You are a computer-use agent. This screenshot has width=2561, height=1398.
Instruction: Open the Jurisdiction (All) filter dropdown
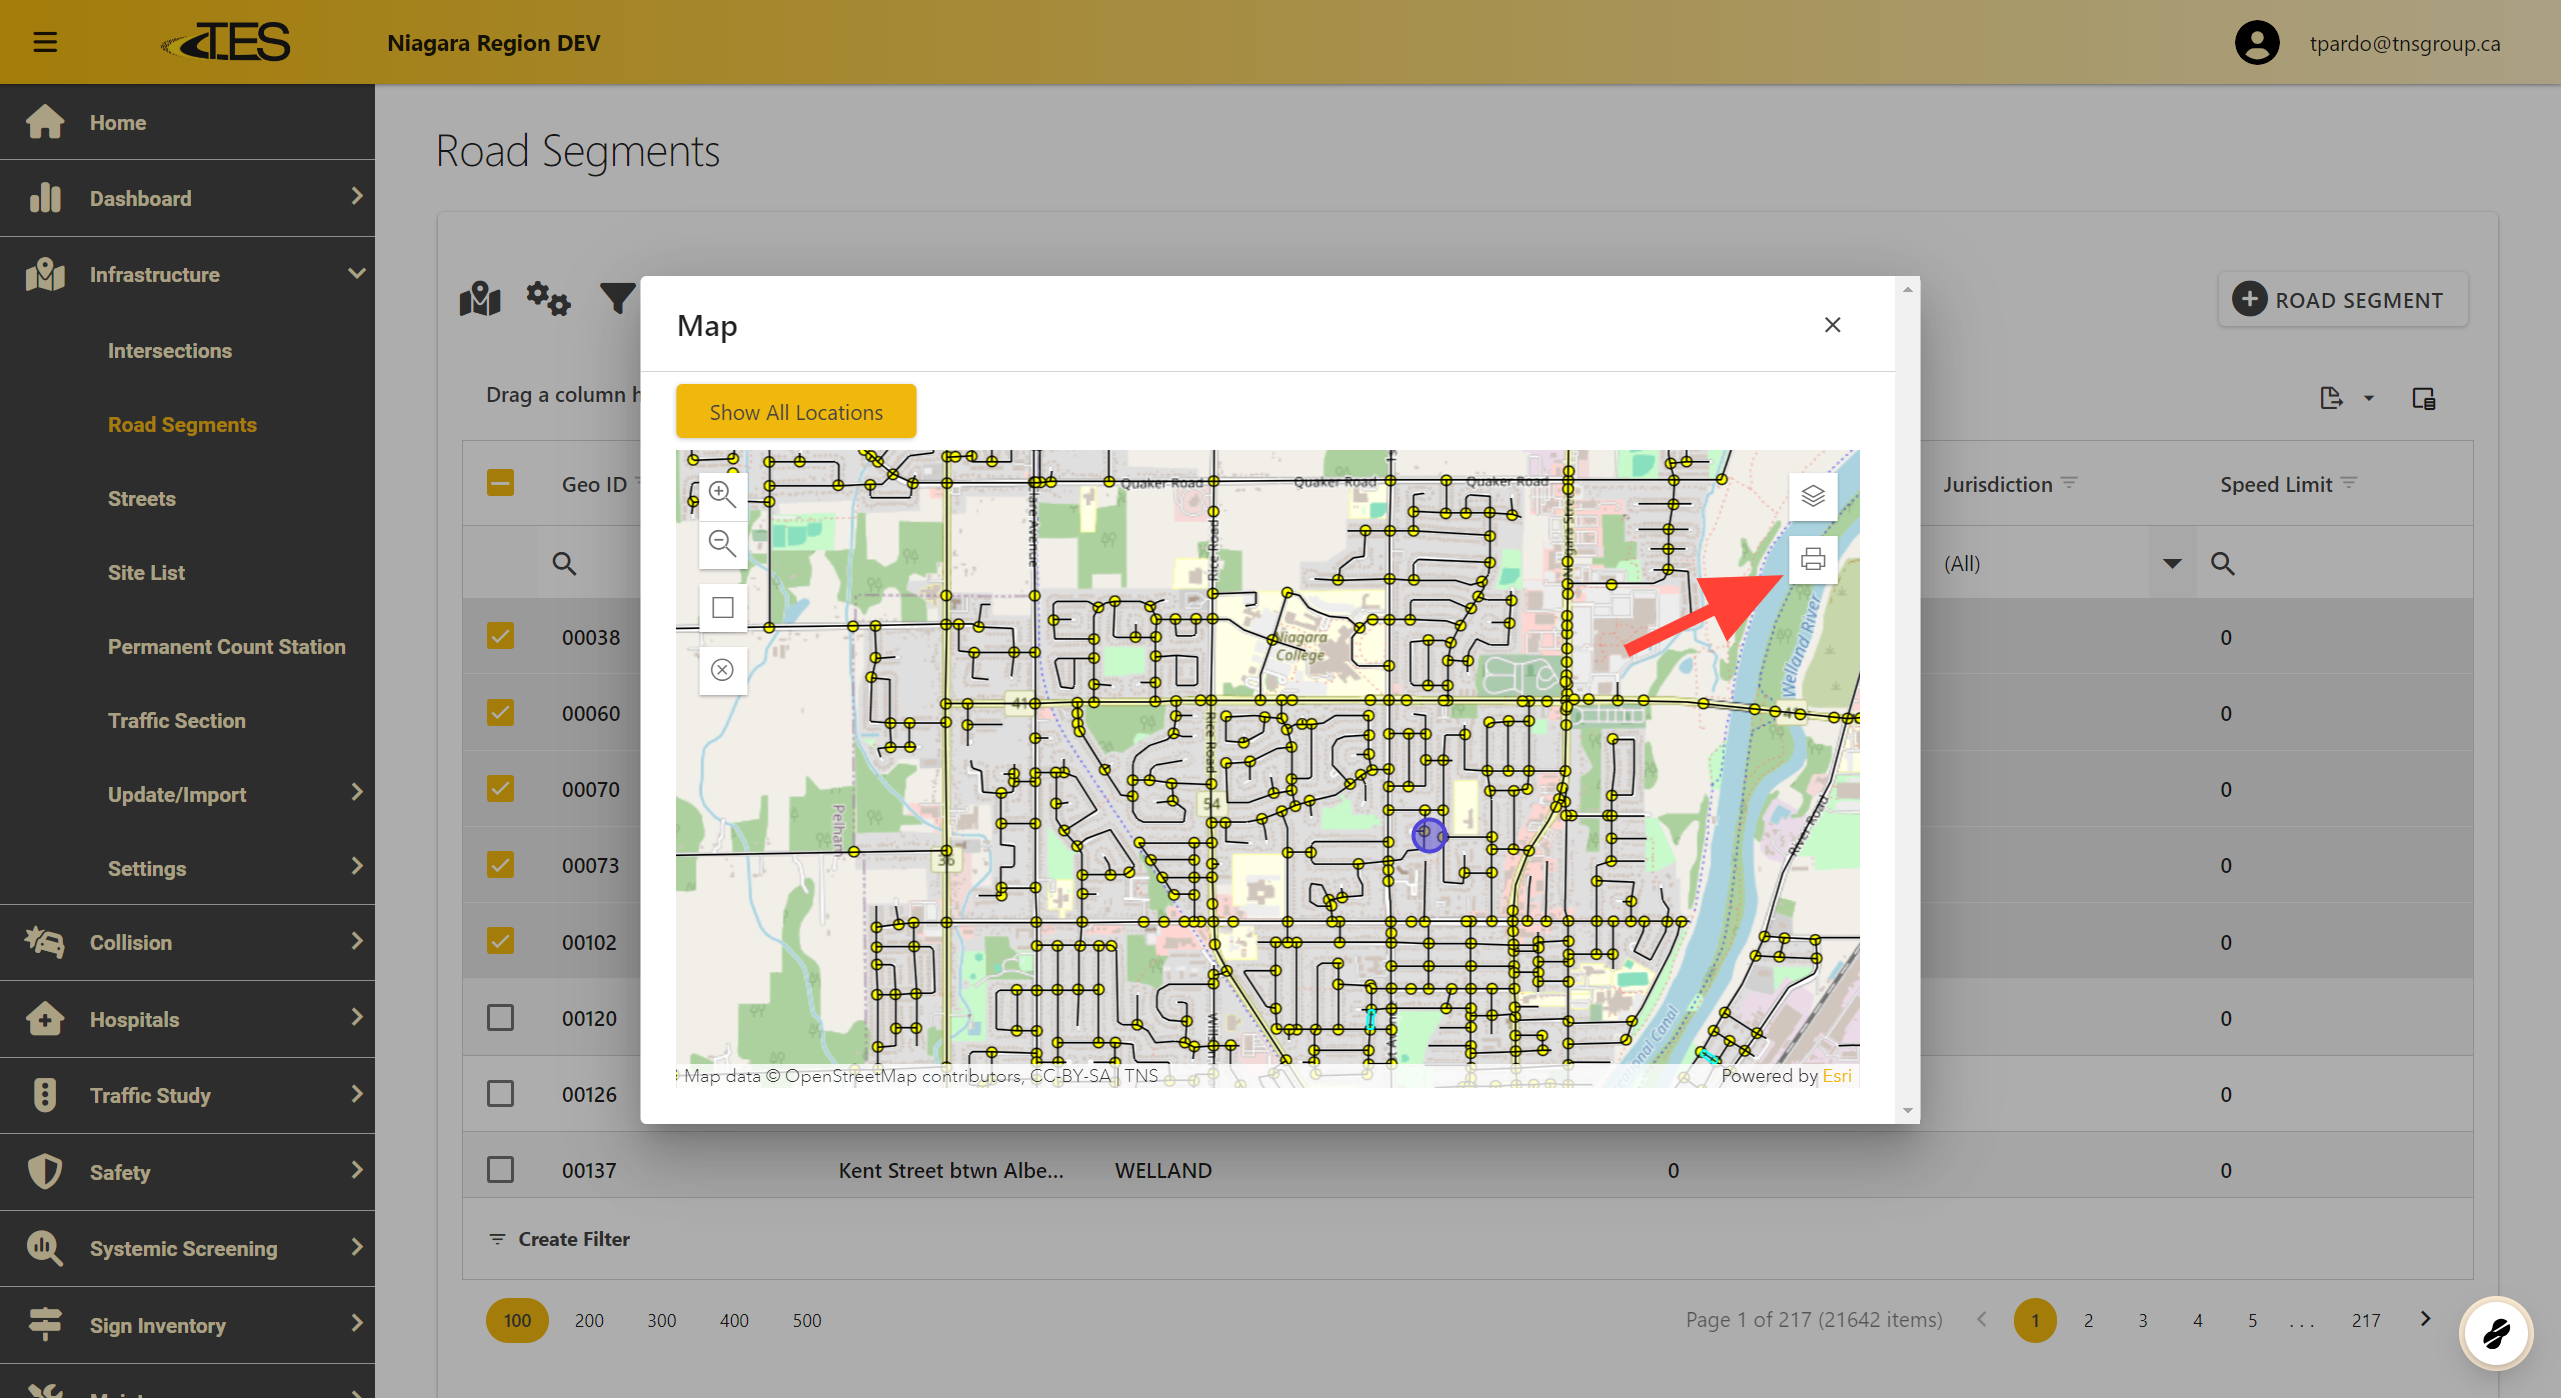click(x=2171, y=563)
